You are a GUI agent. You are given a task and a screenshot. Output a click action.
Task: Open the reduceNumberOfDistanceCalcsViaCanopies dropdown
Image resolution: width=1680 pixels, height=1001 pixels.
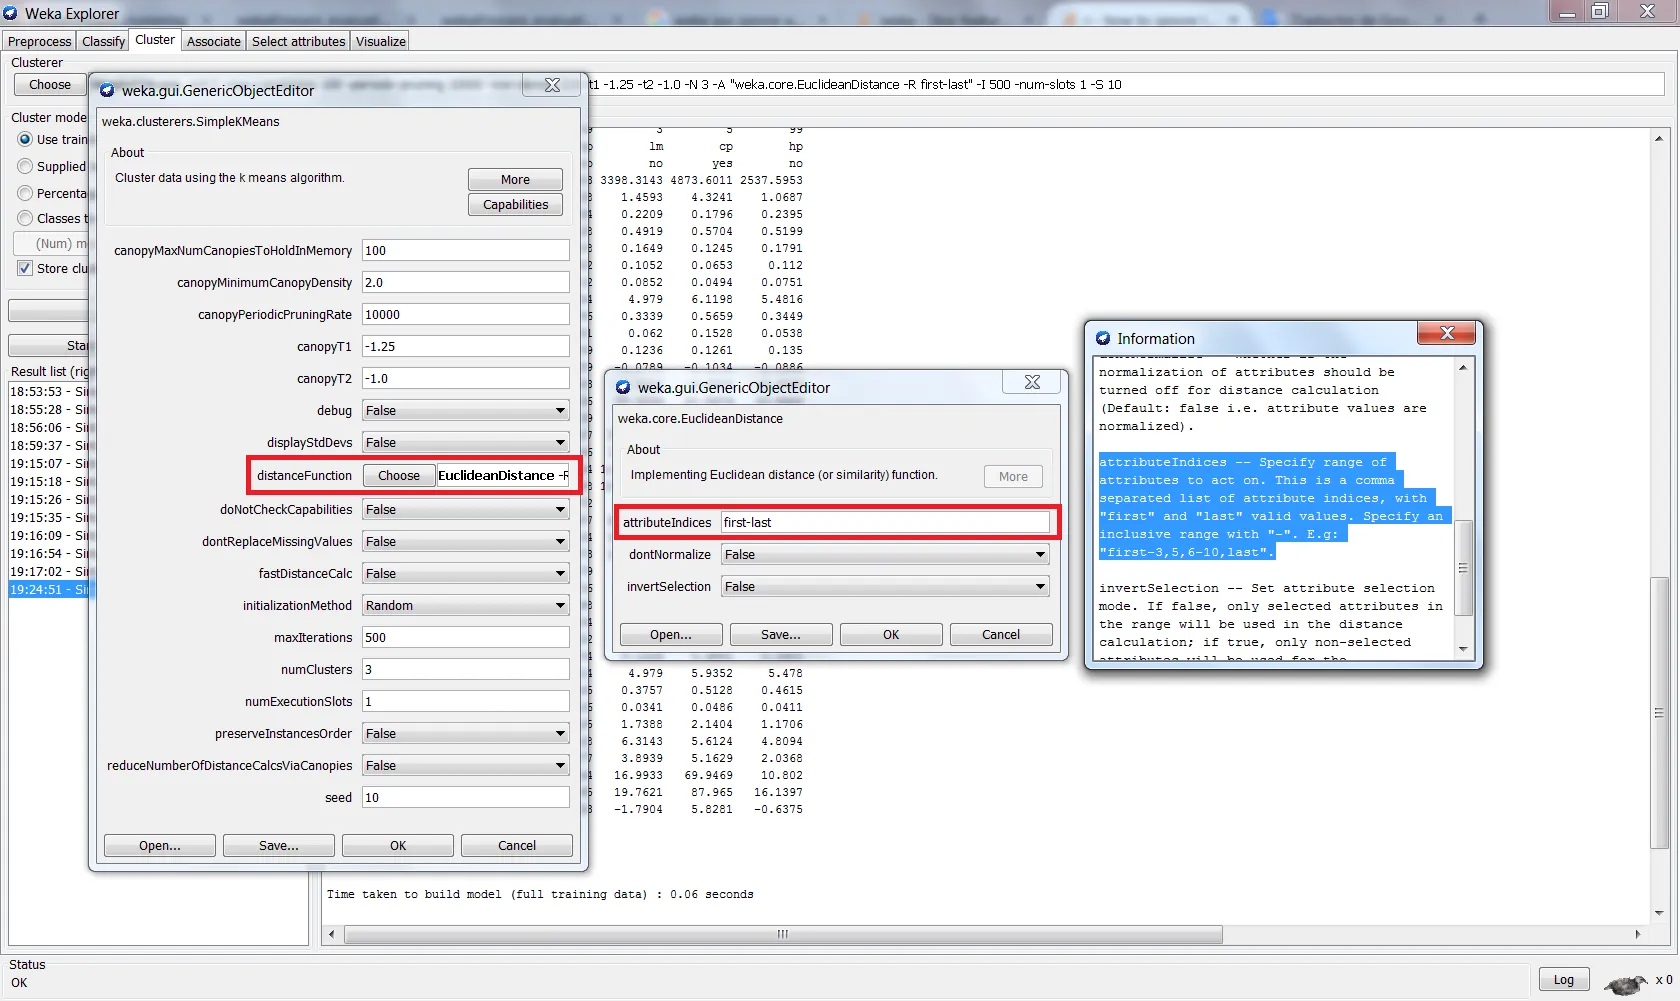point(466,765)
